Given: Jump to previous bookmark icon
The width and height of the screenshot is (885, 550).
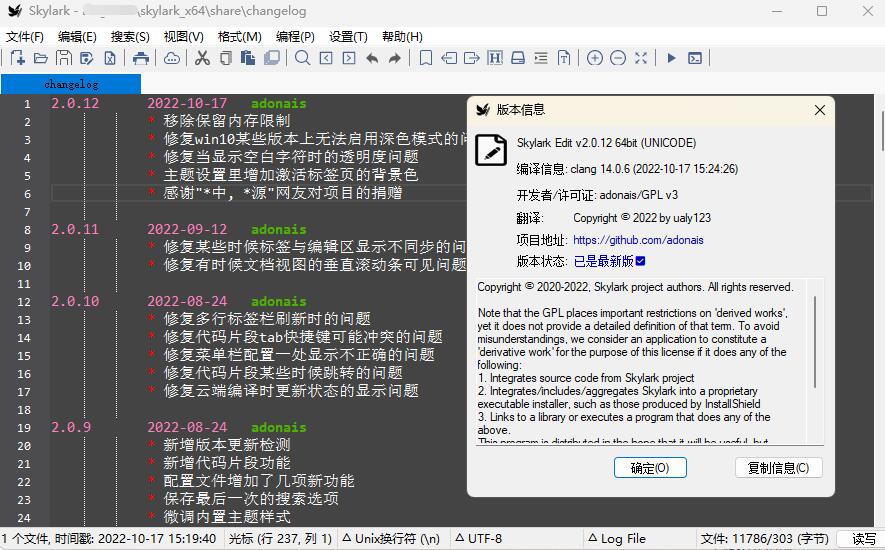Looking at the screenshot, I should click(449, 58).
